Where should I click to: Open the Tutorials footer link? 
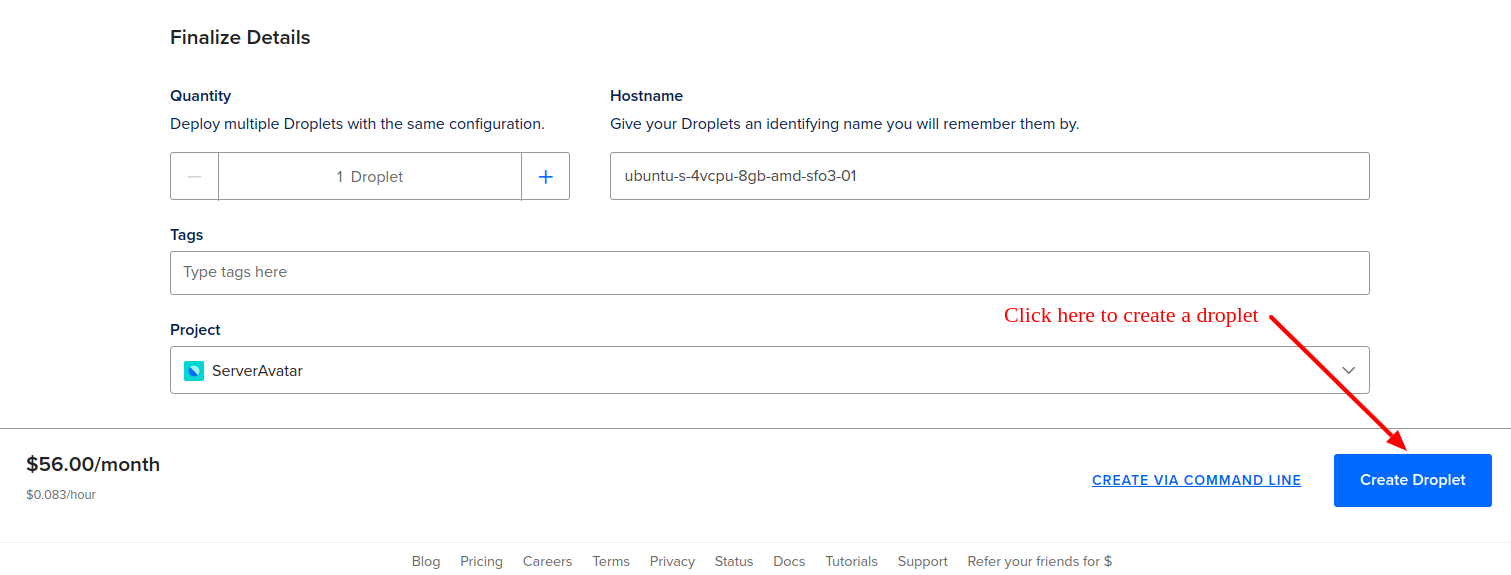point(851,561)
